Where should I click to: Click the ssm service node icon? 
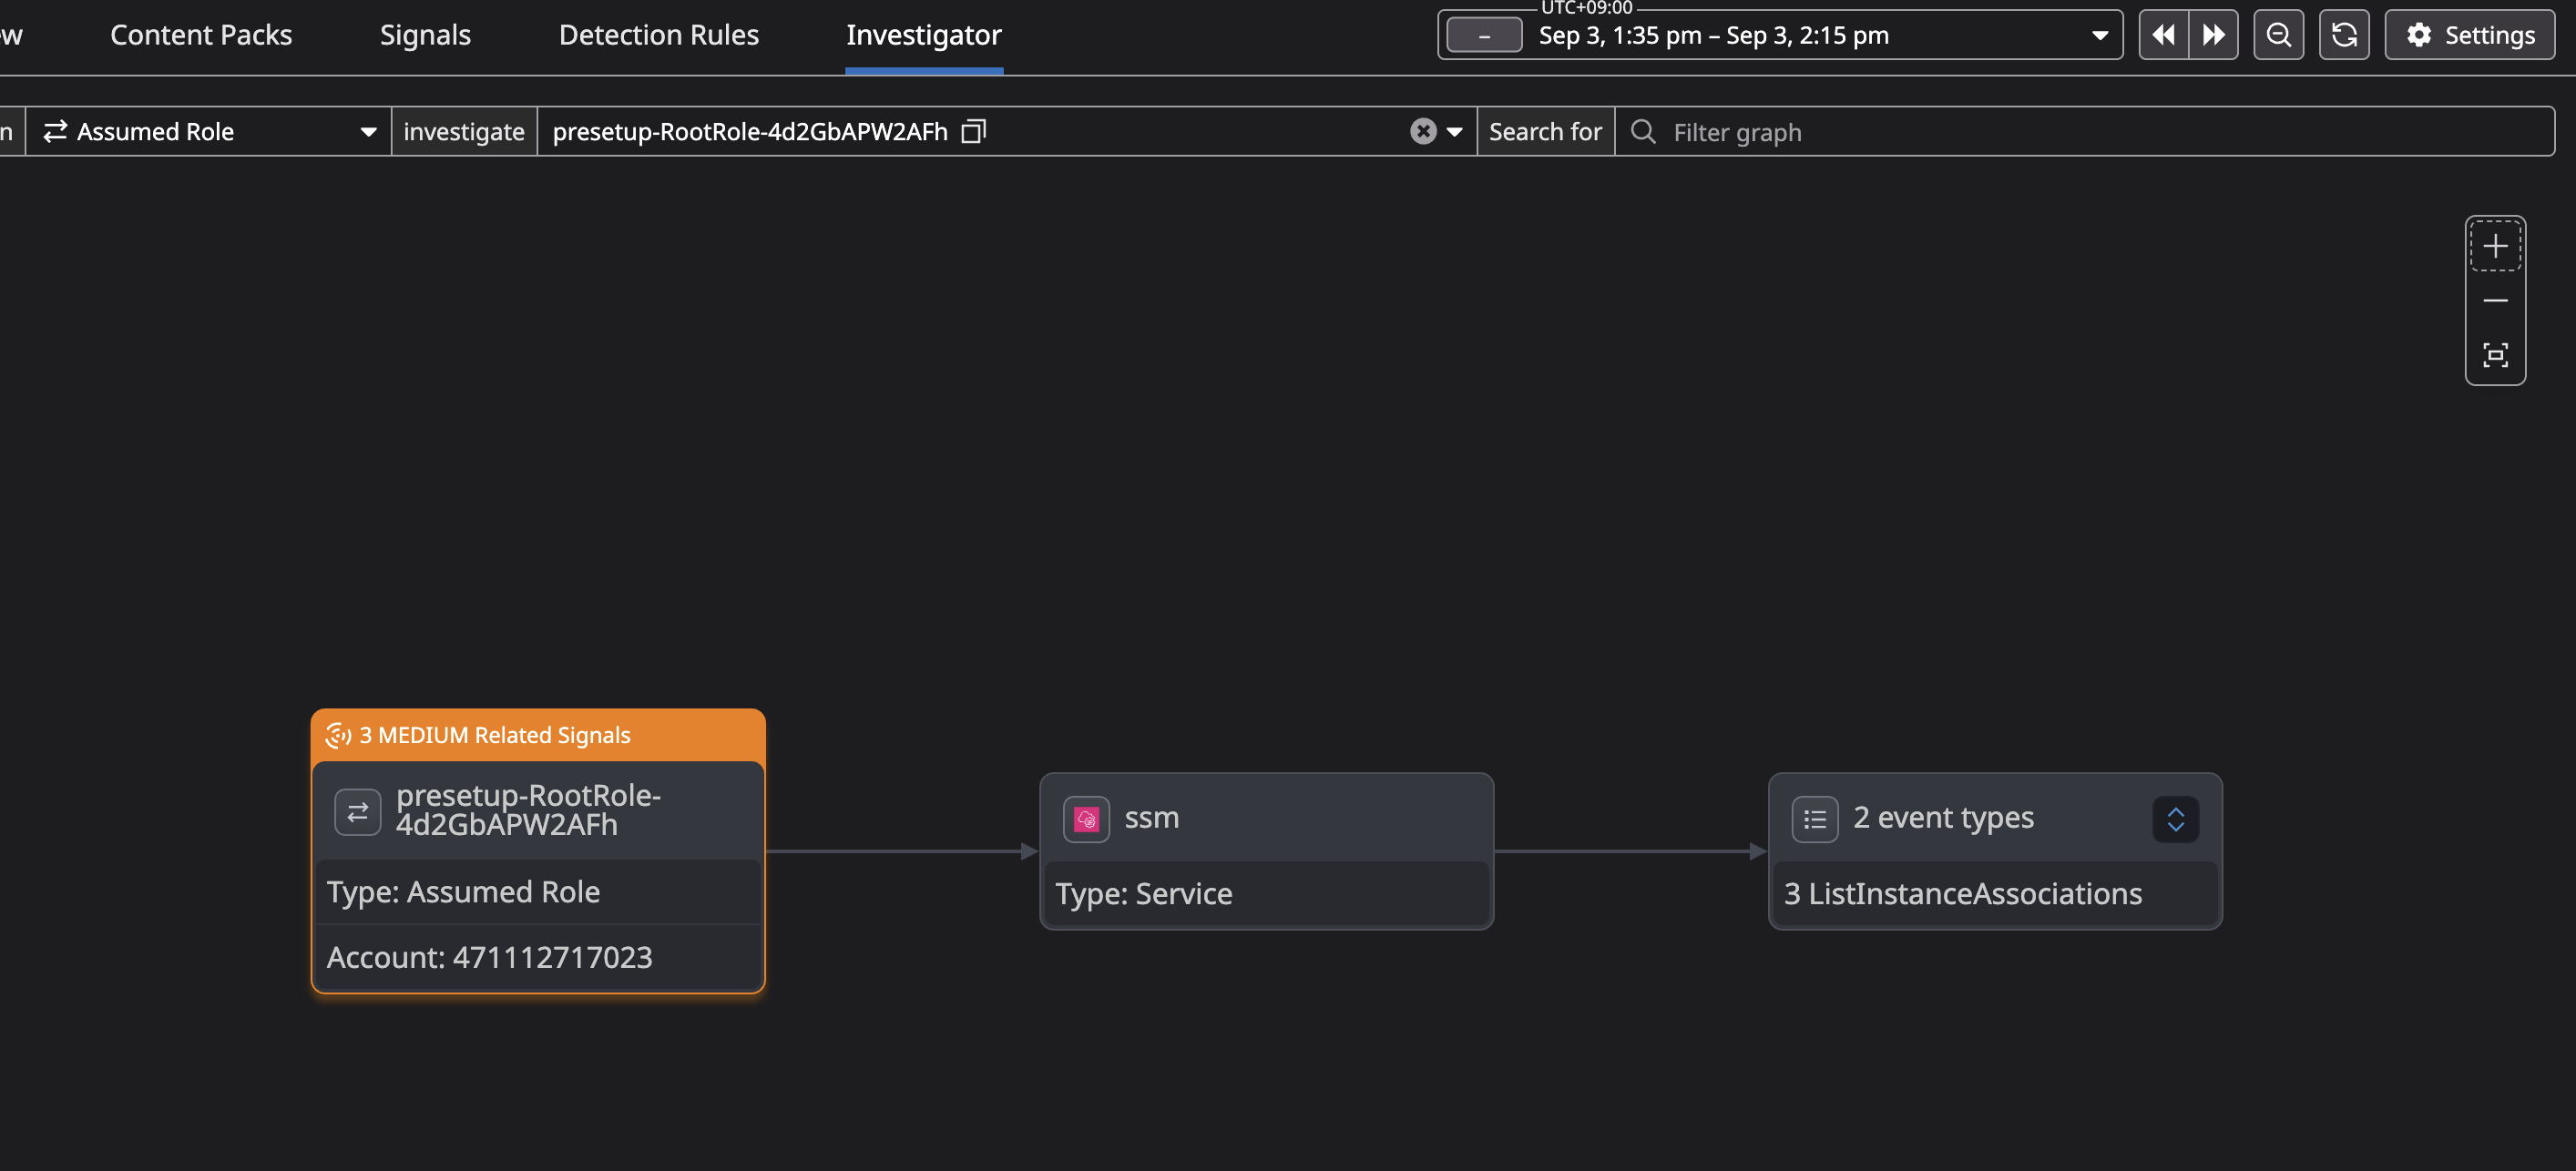(1086, 820)
